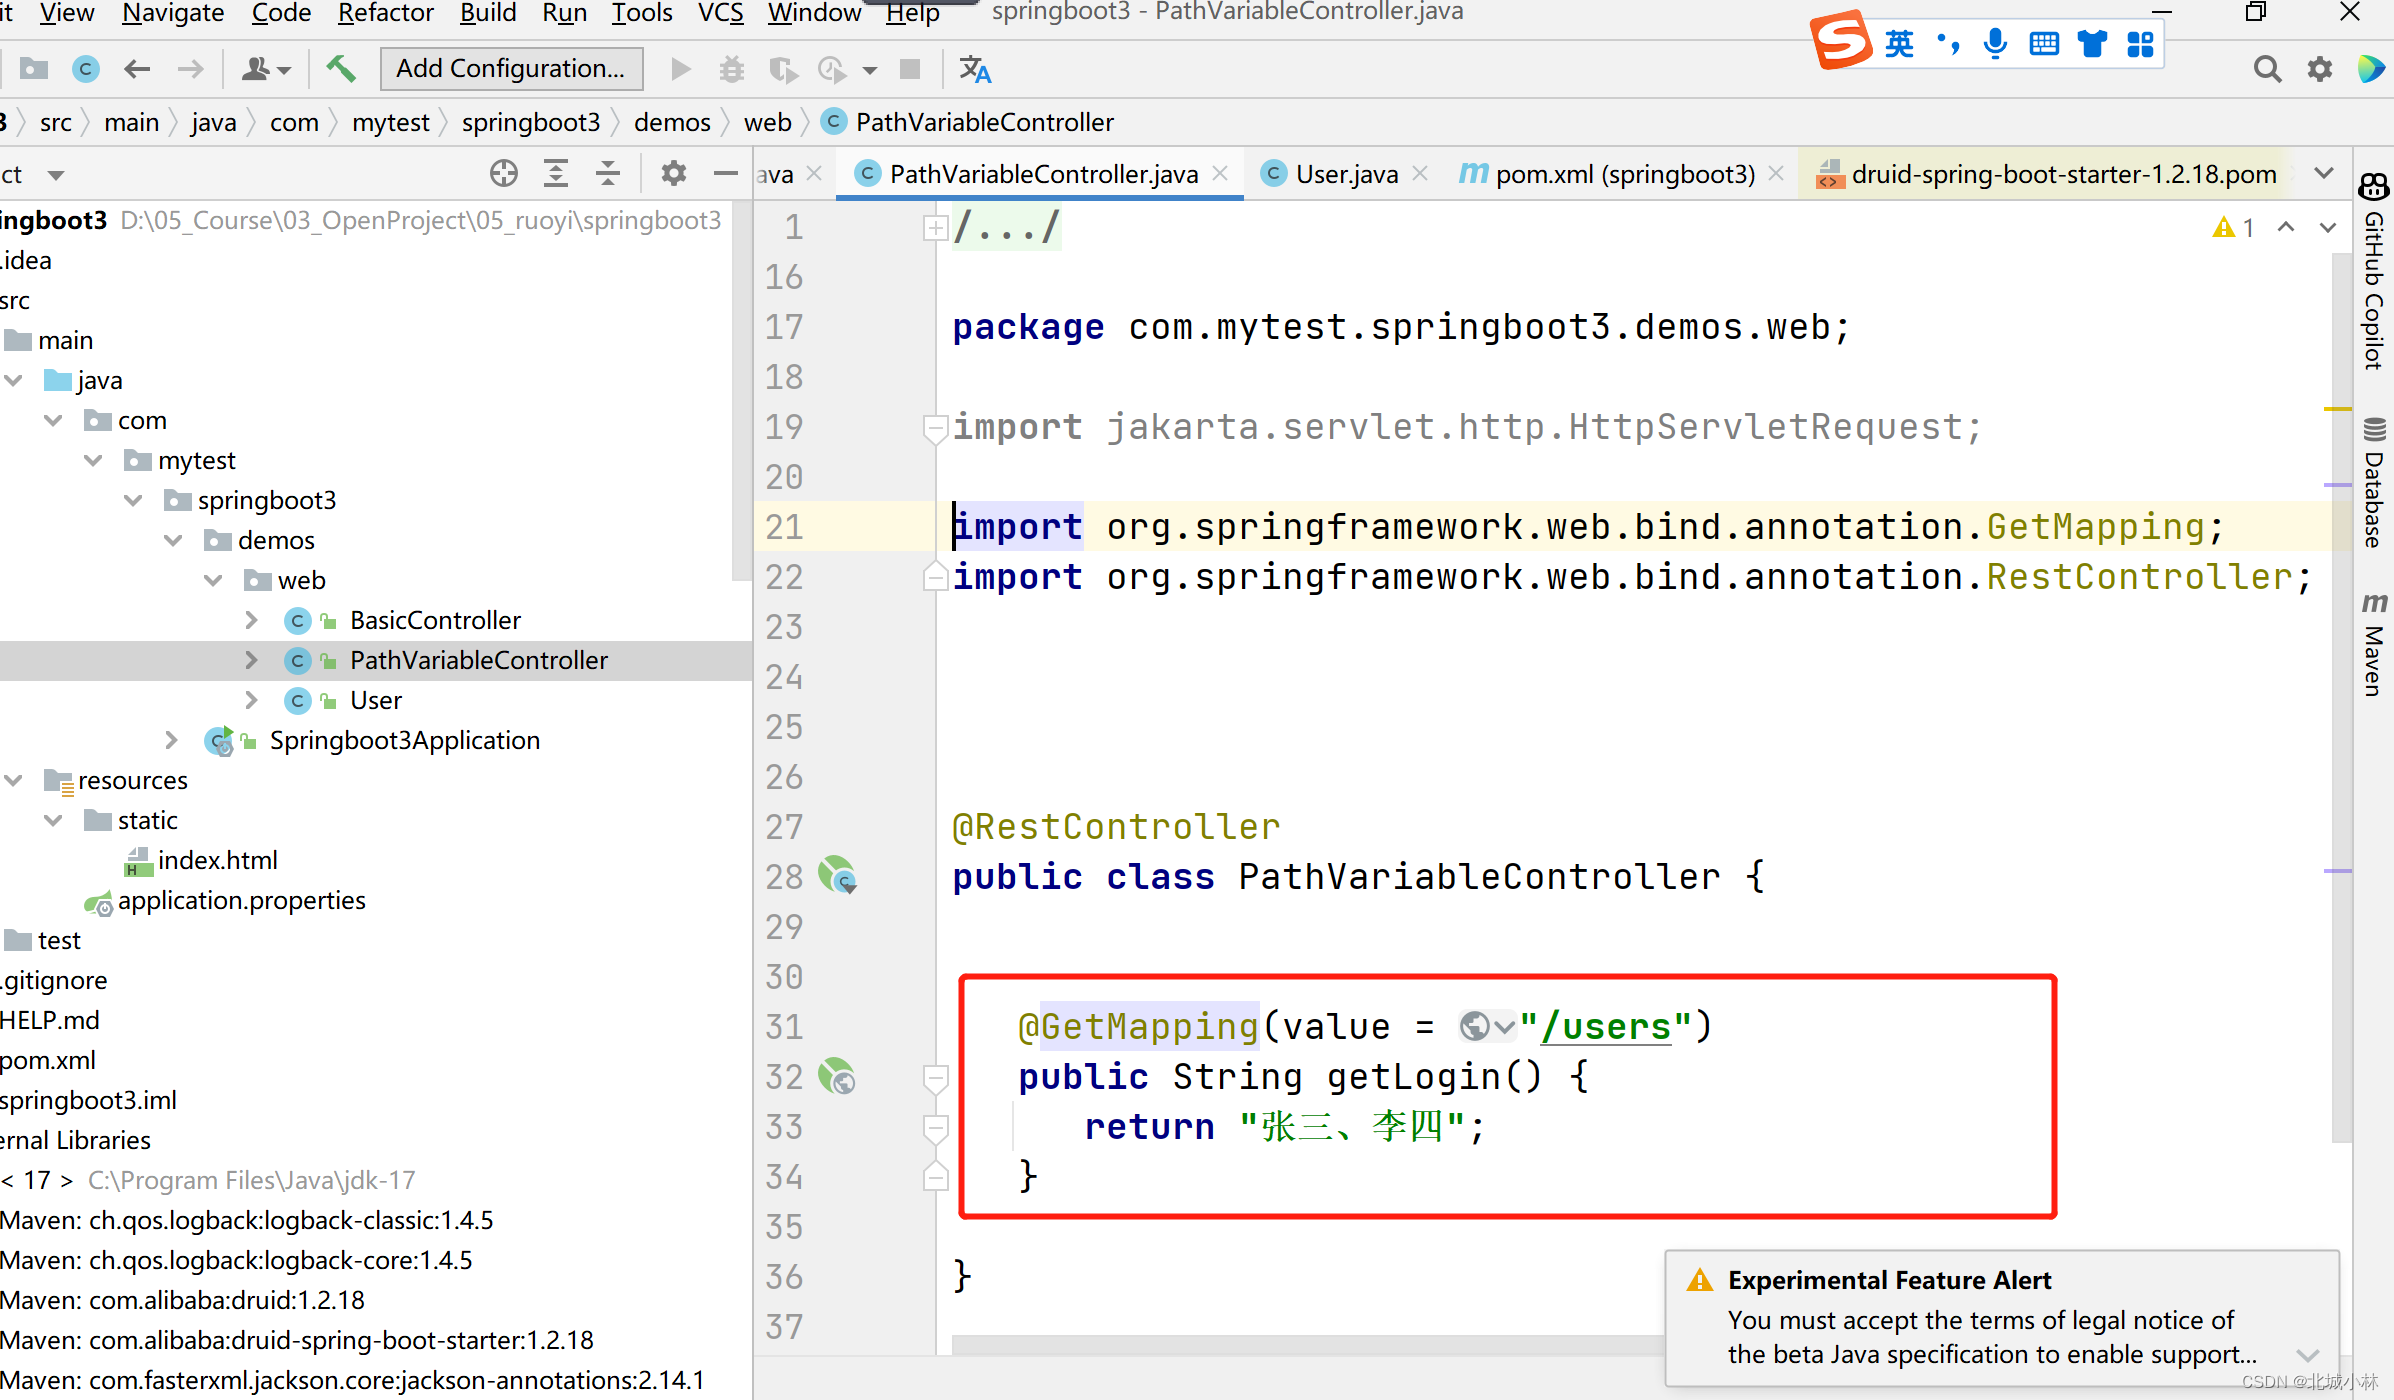
Task: Click the warning indicator showing 1 problem
Action: (x=2234, y=228)
